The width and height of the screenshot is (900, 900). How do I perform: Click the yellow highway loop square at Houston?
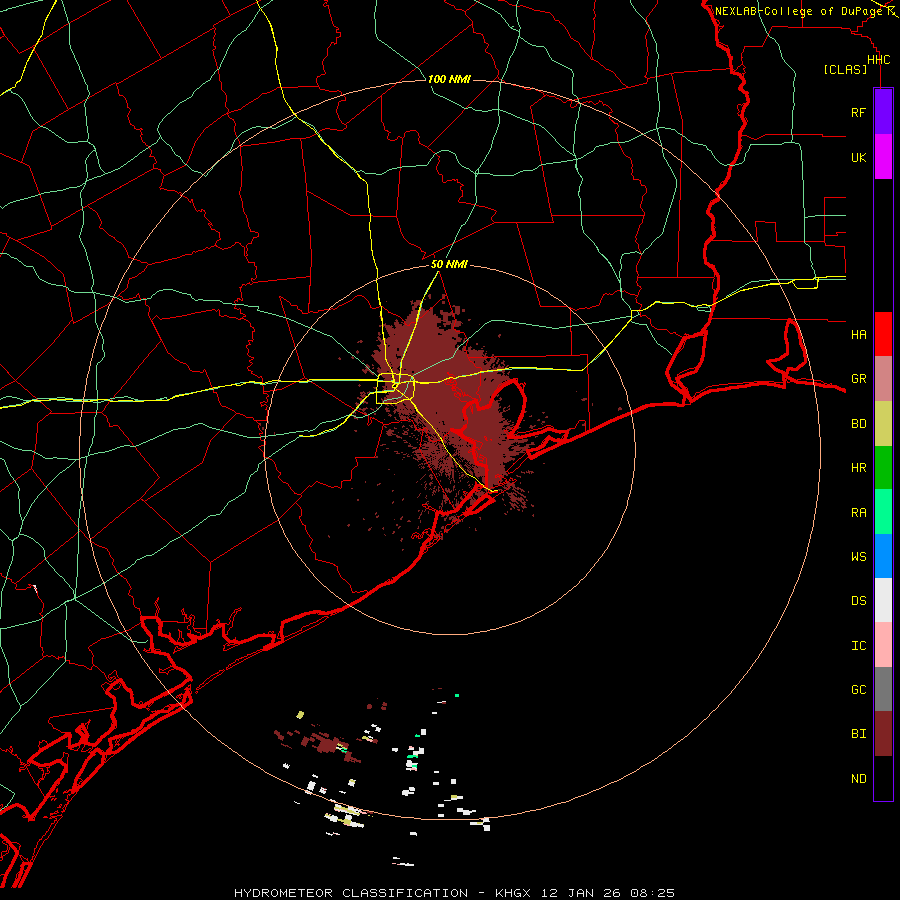[x=395, y=389]
